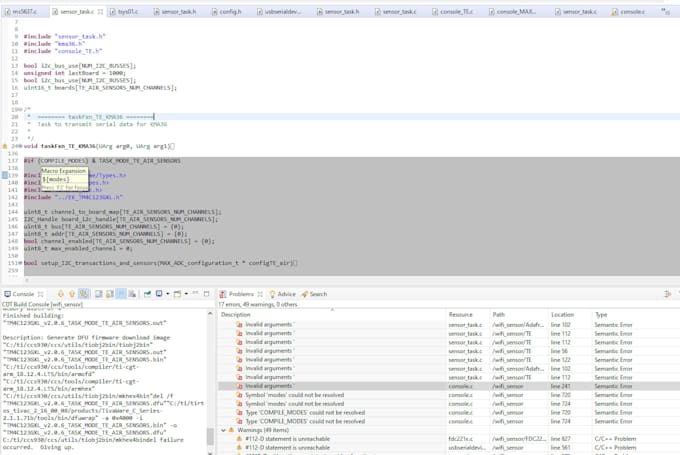Image resolution: width=680 pixels, height=455 pixels.
Task: Show next build error in console toolbar
Action: click(61, 294)
